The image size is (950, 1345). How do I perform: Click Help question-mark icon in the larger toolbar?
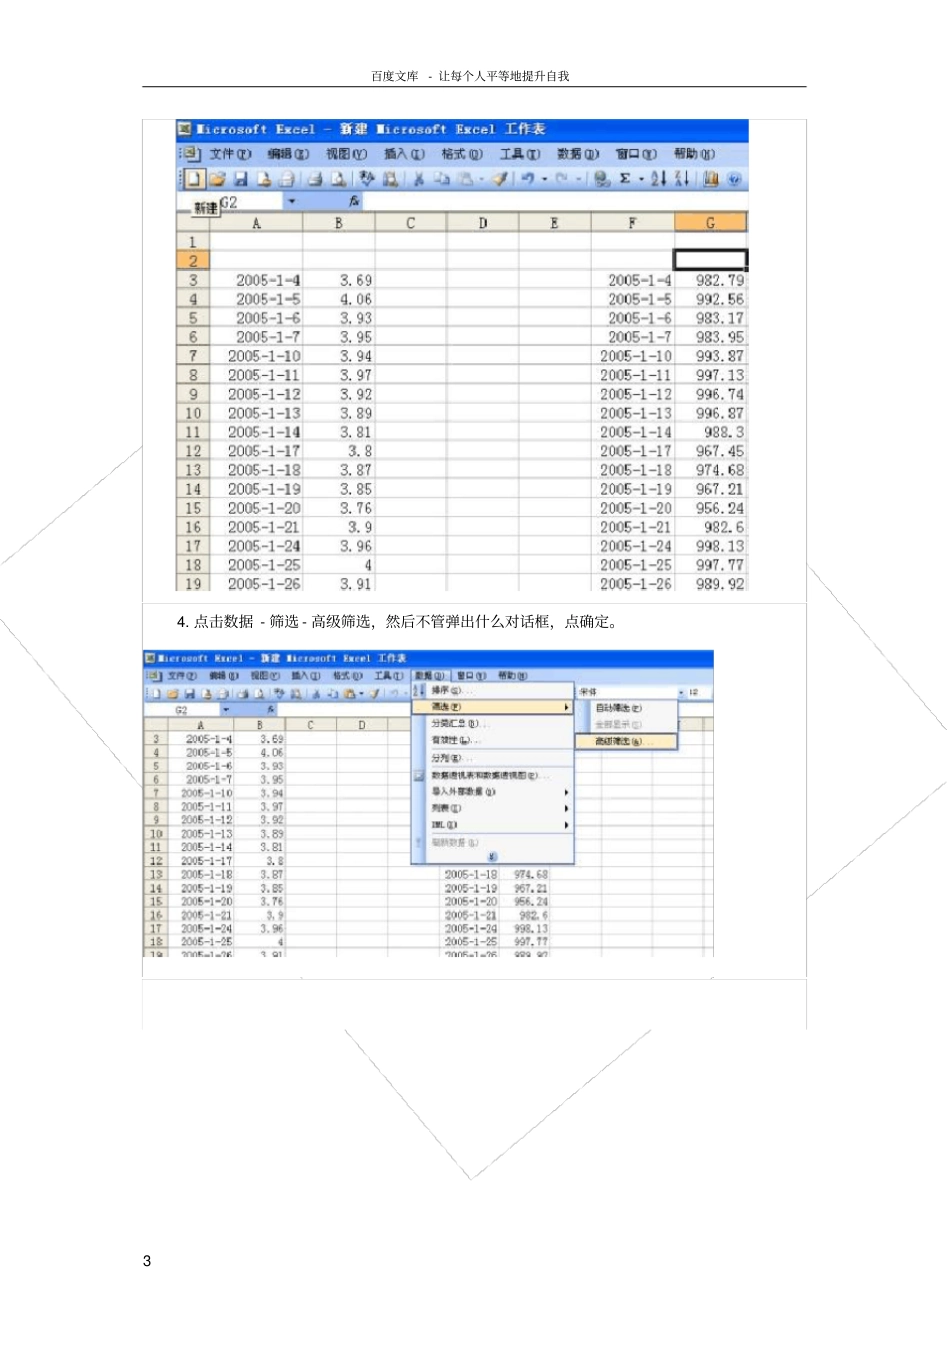733,179
